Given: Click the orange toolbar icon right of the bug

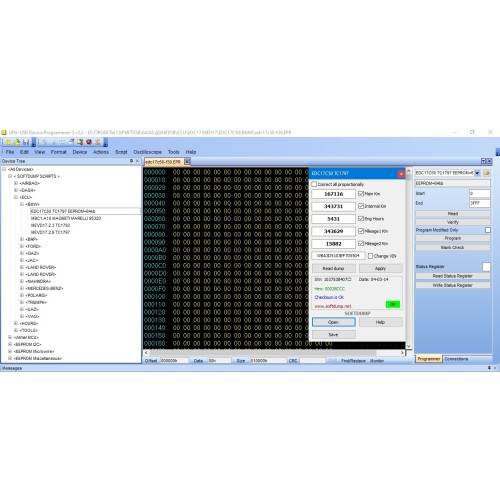Looking at the screenshot, I should 98,142.
